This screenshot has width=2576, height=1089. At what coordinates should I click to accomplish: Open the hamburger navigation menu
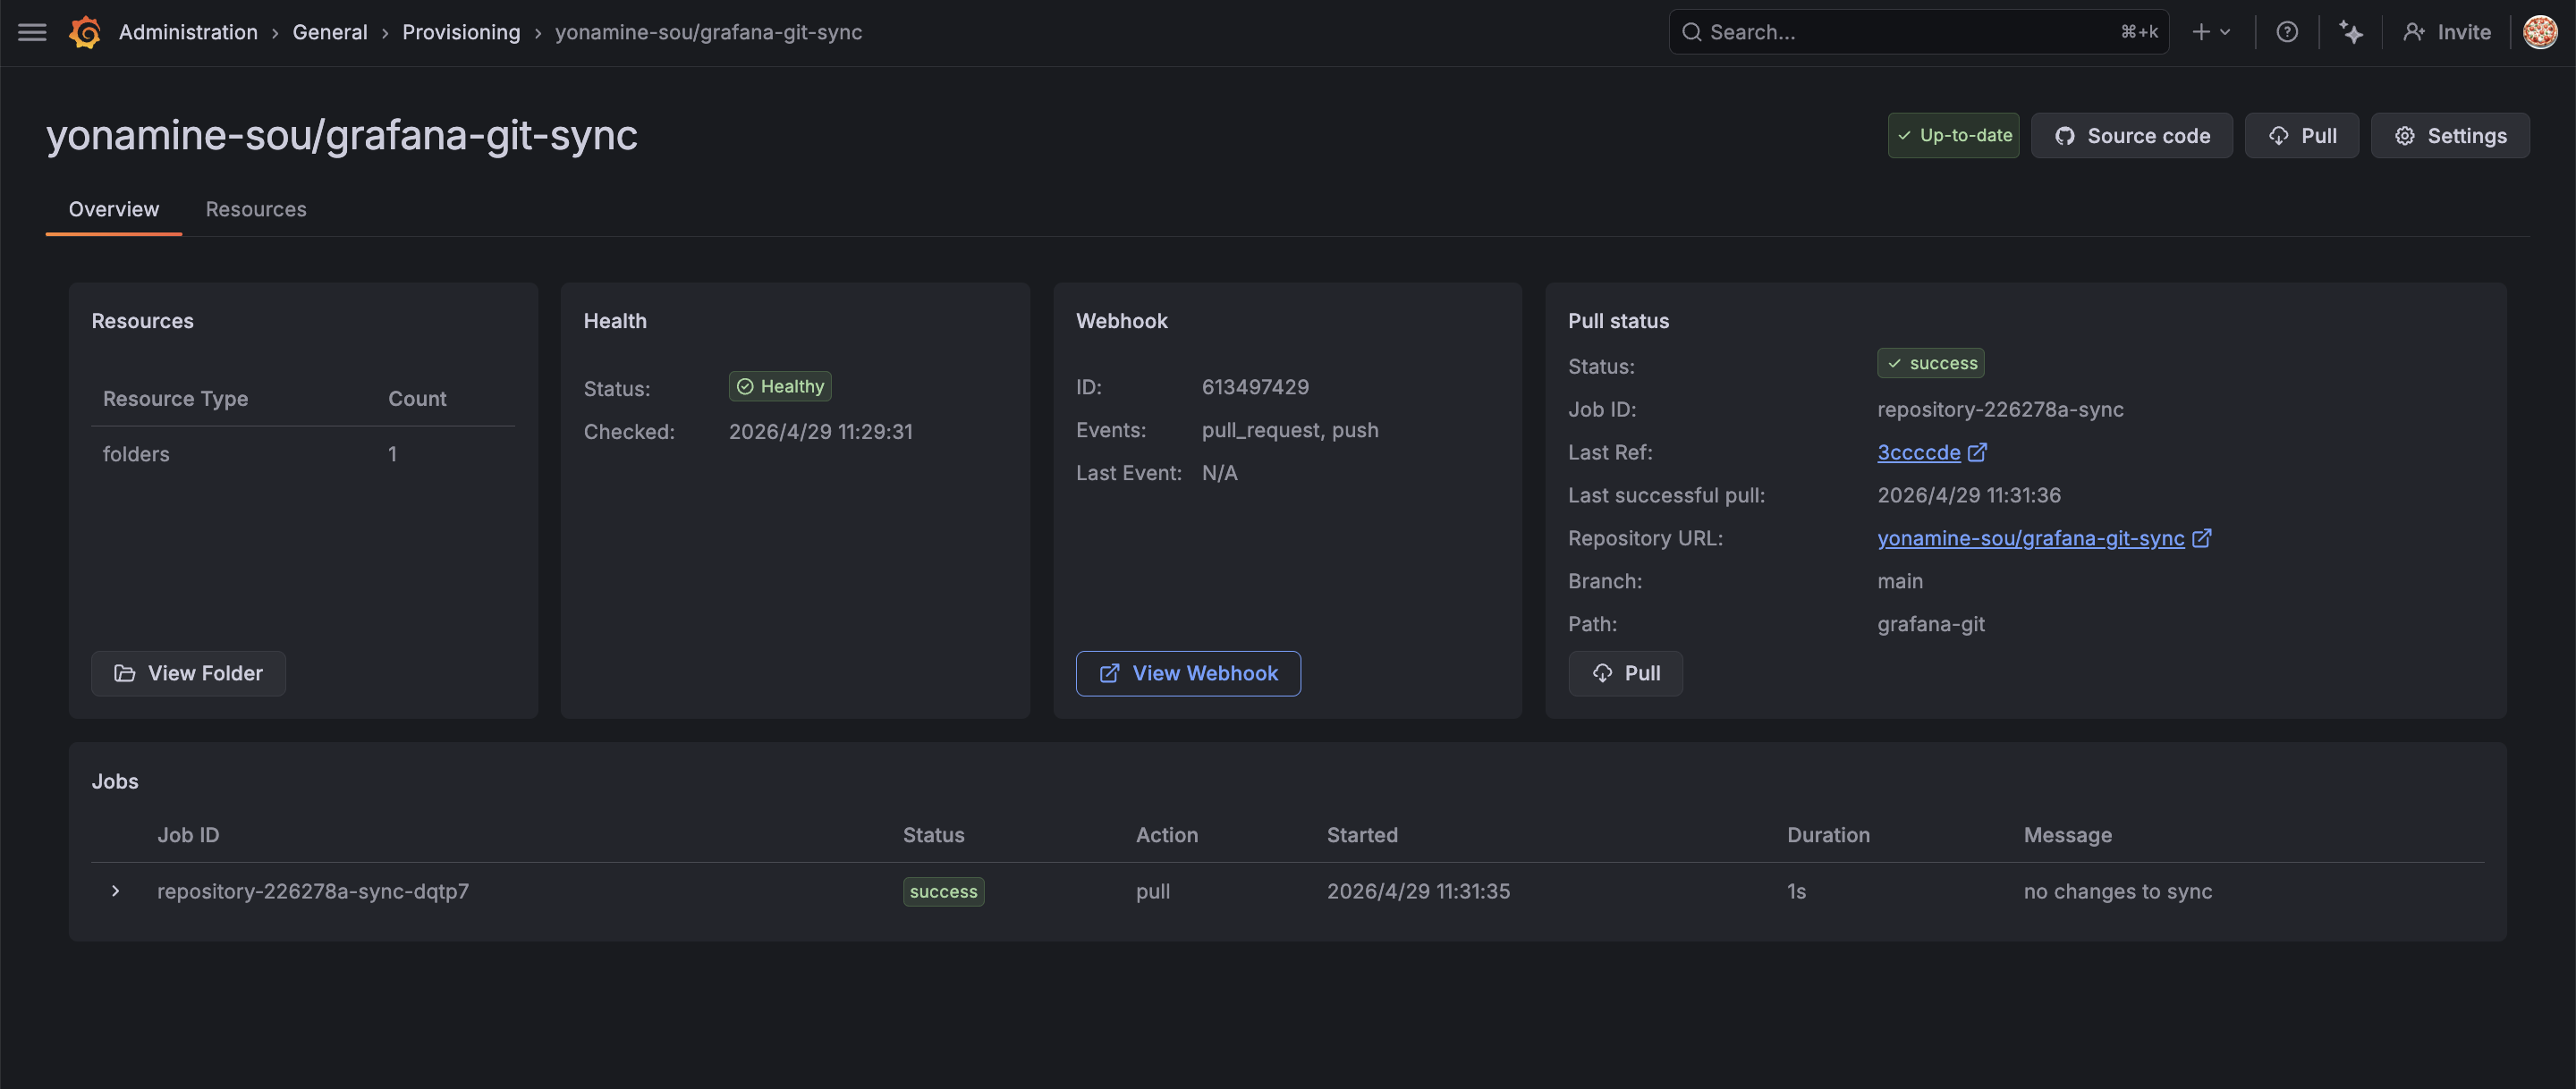click(x=32, y=32)
